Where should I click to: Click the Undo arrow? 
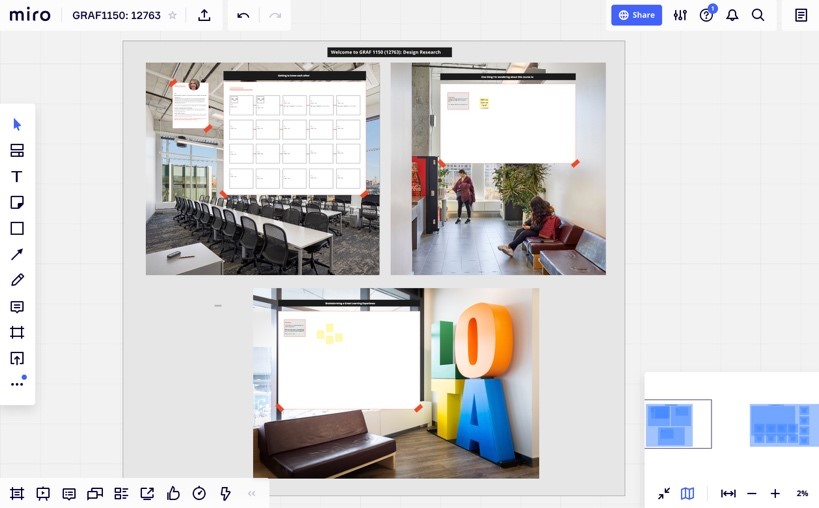tap(243, 15)
